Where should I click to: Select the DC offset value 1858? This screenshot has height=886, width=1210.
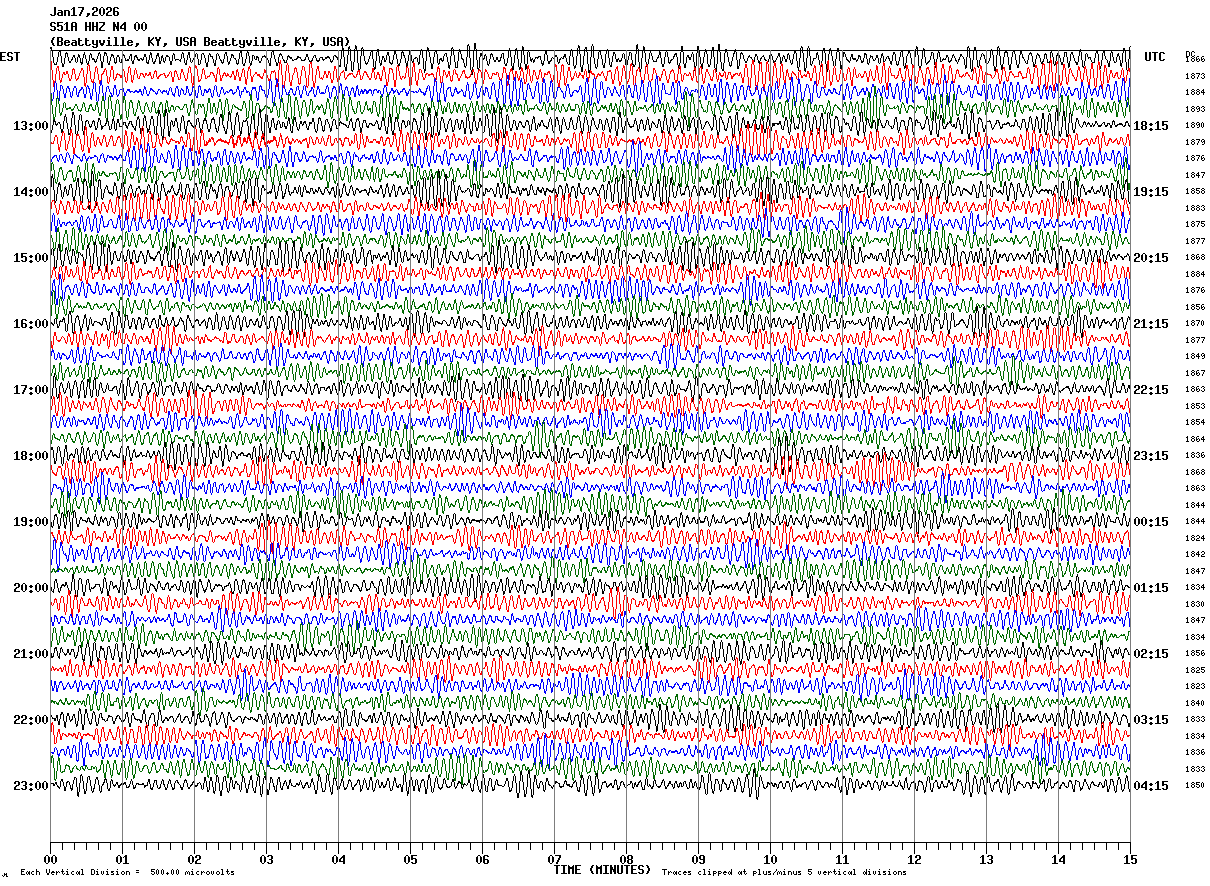[1194, 192]
